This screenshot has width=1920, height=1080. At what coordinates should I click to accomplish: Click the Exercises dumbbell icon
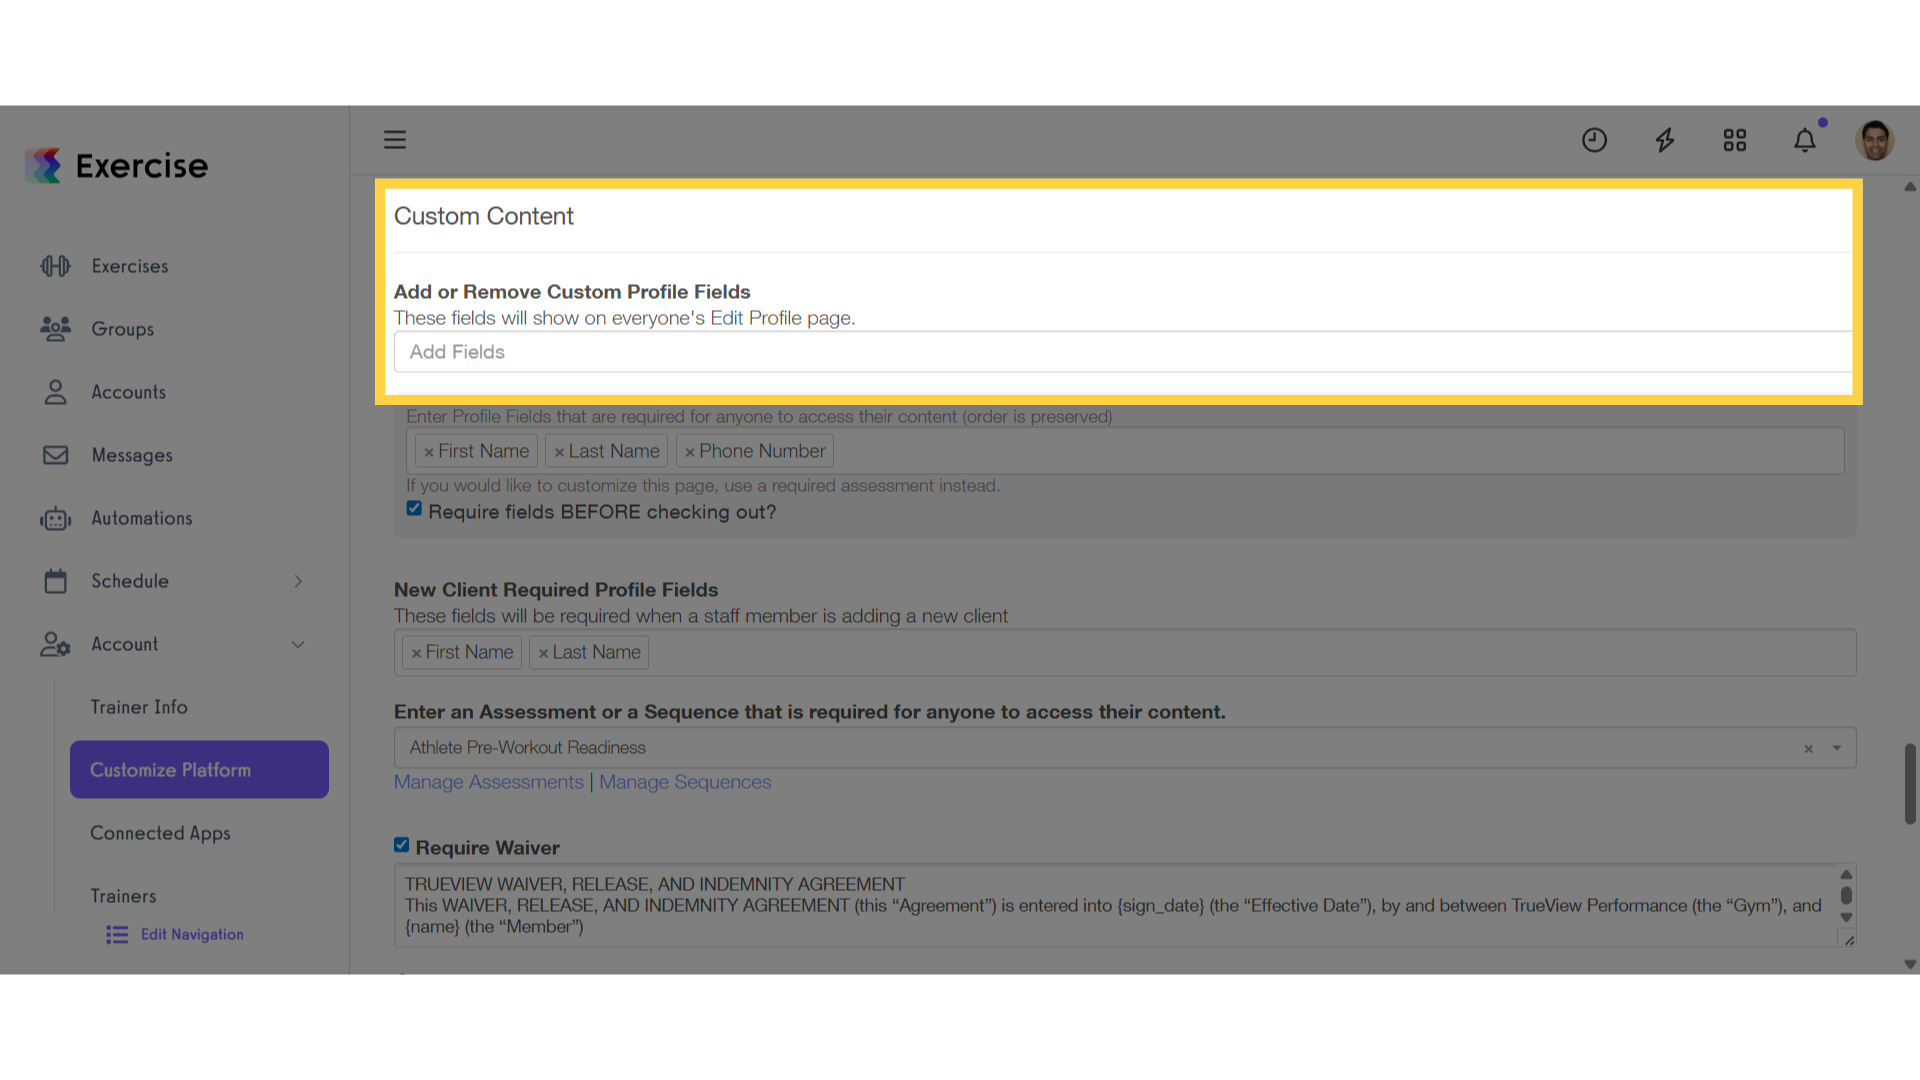(x=56, y=266)
